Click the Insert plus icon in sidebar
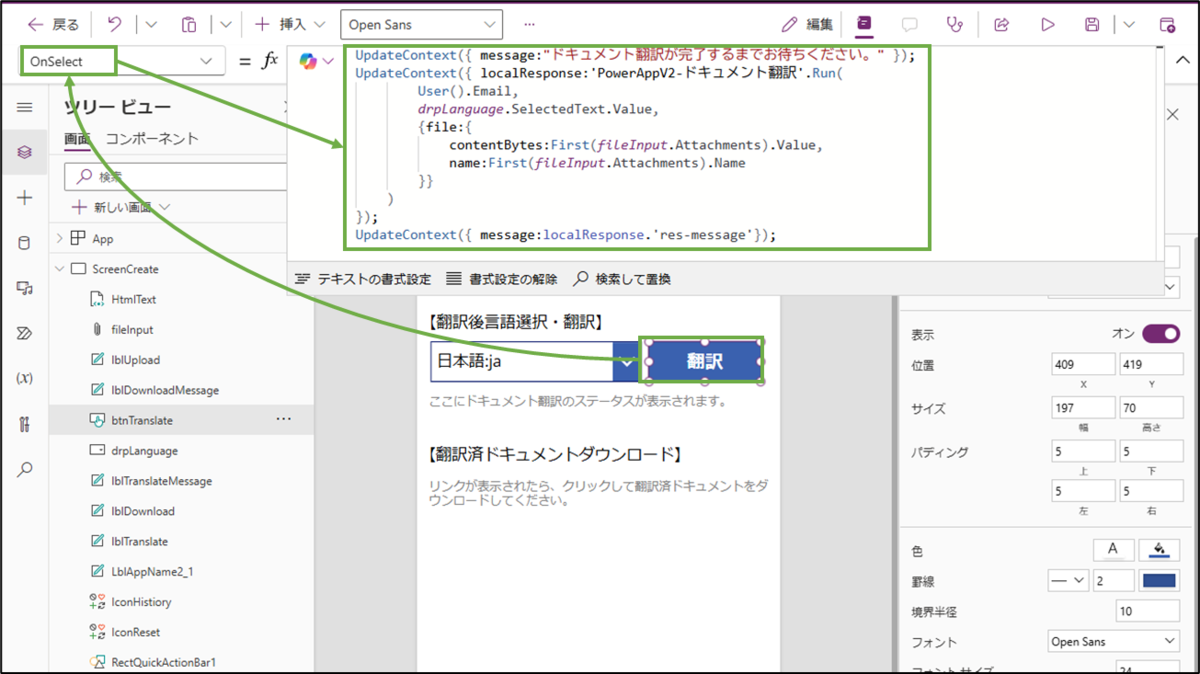This screenshot has width=1200, height=674. pyautogui.click(x=25, y=198)
